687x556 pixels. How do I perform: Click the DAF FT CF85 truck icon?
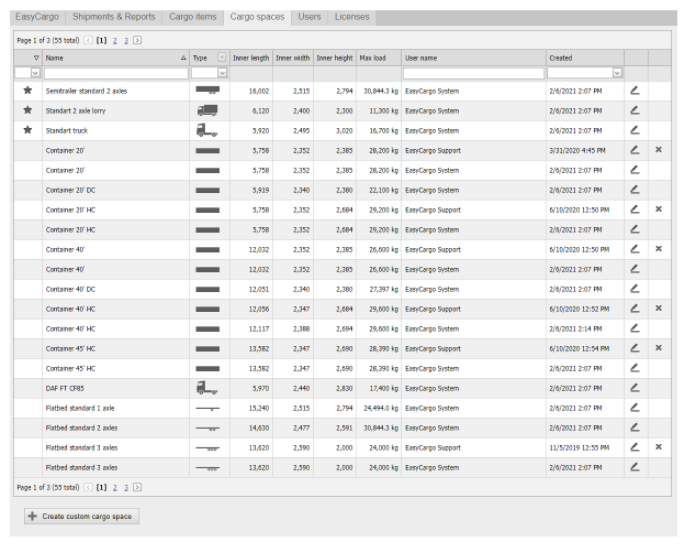207,388
